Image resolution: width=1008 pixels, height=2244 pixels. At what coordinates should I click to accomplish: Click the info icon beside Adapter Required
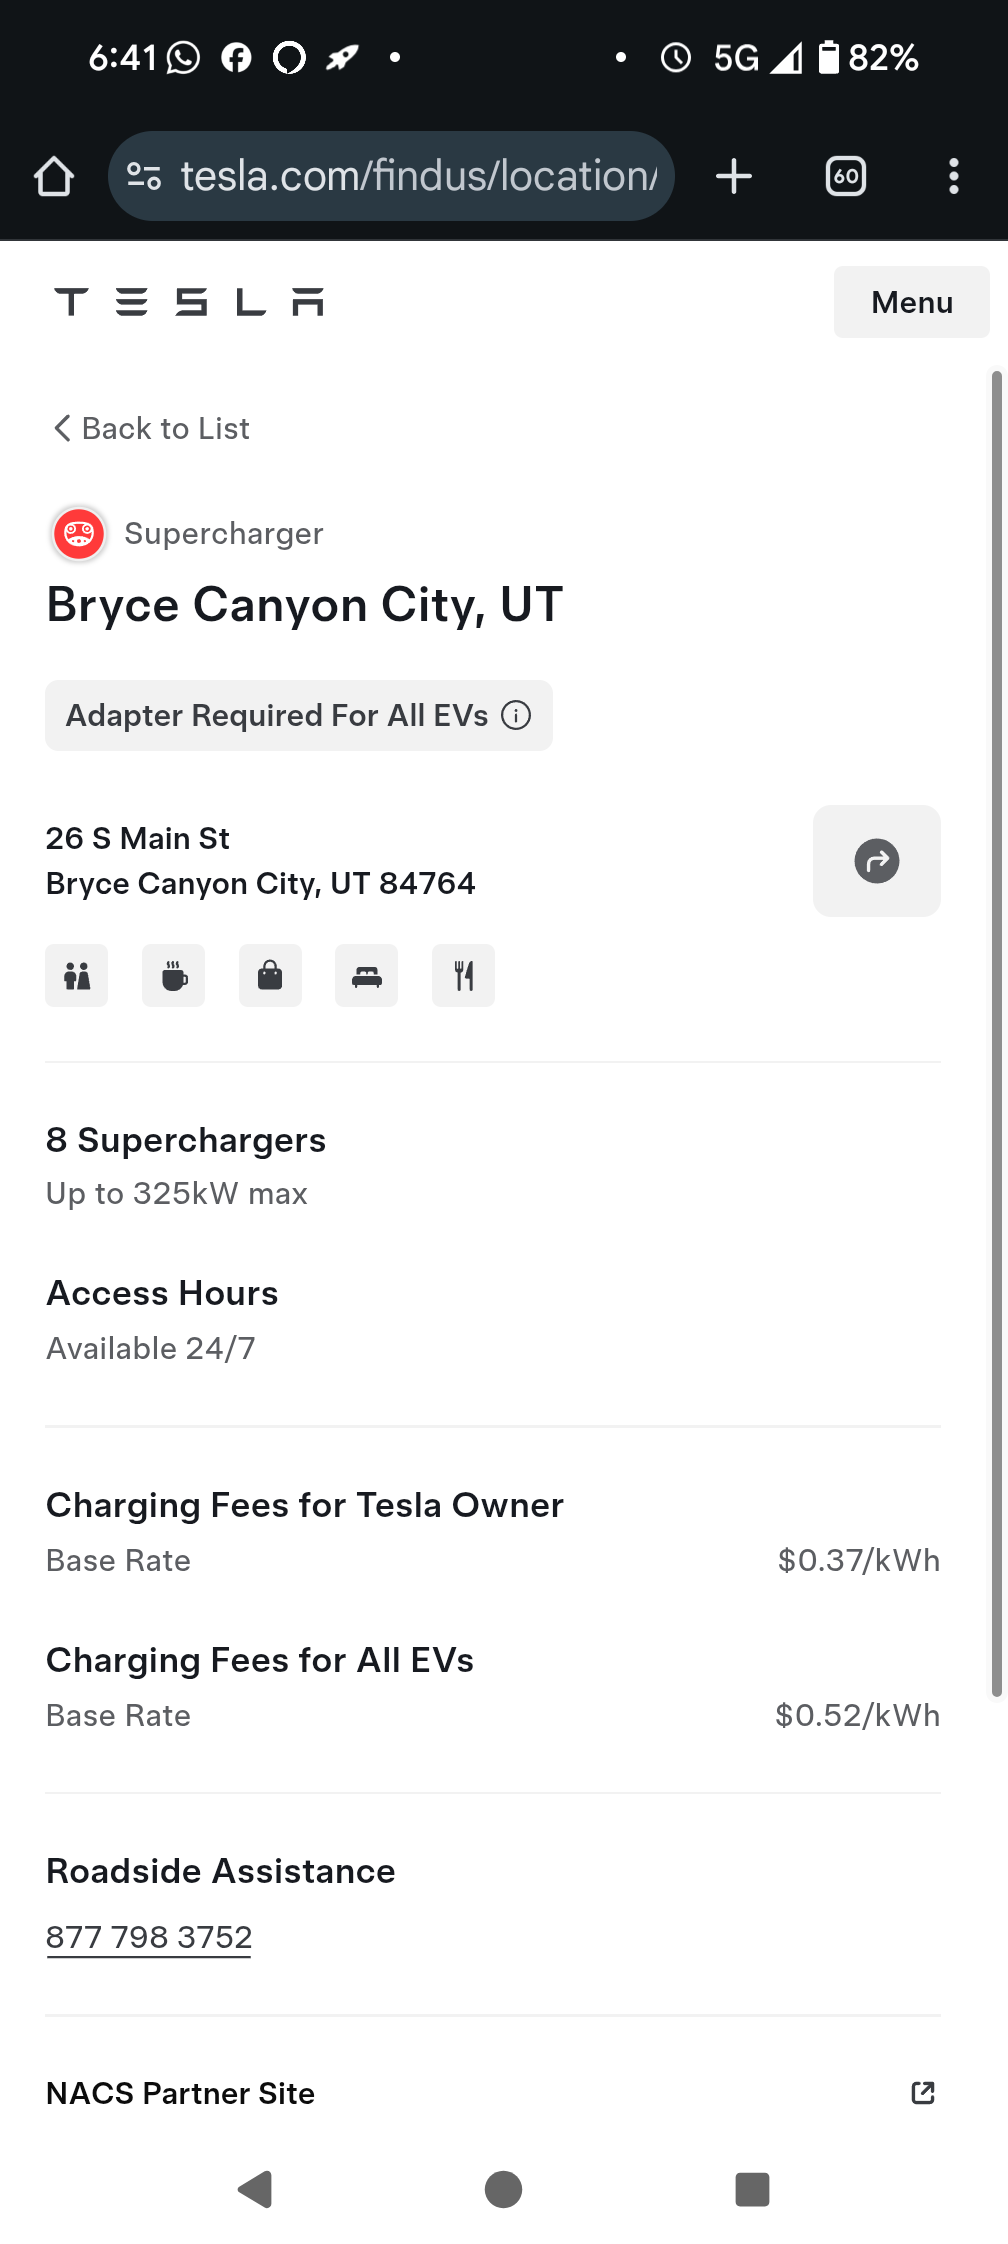click(516, 715)
